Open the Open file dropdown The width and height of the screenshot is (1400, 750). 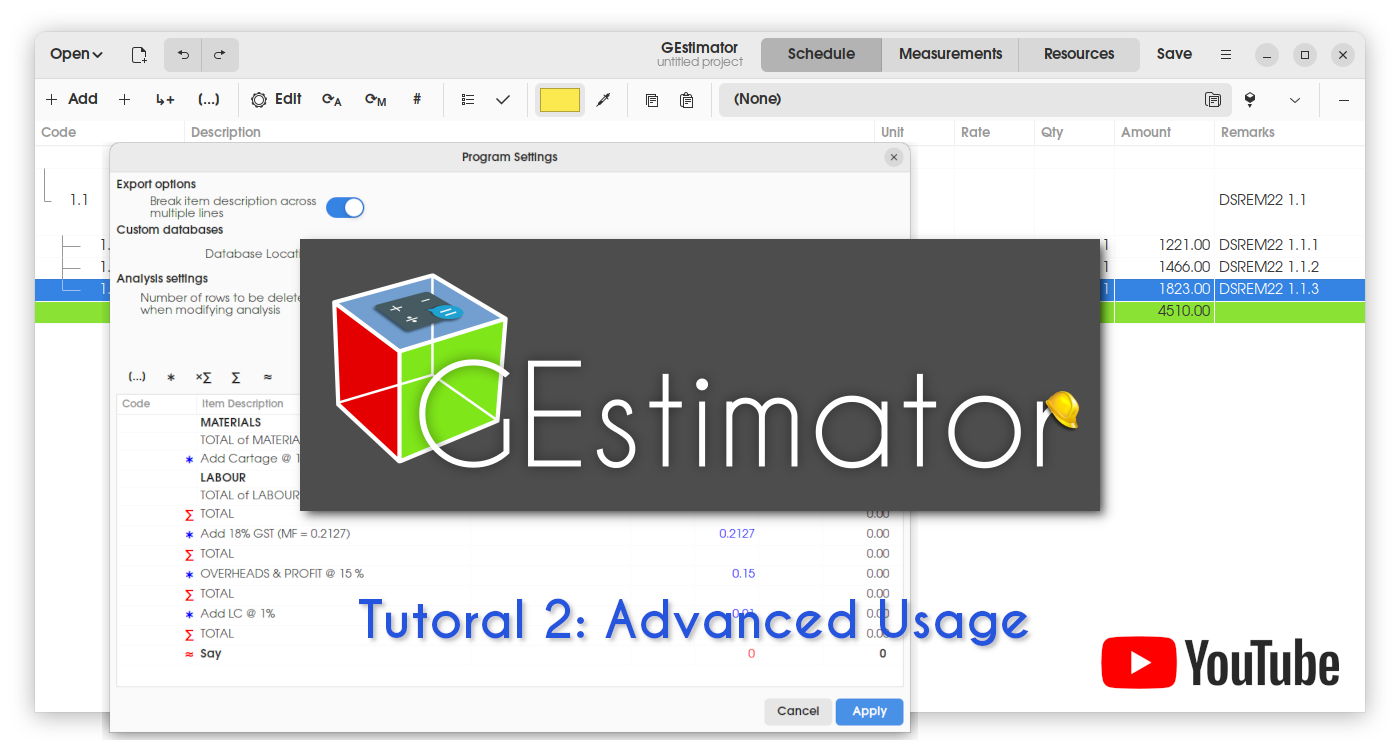(77, 55)
